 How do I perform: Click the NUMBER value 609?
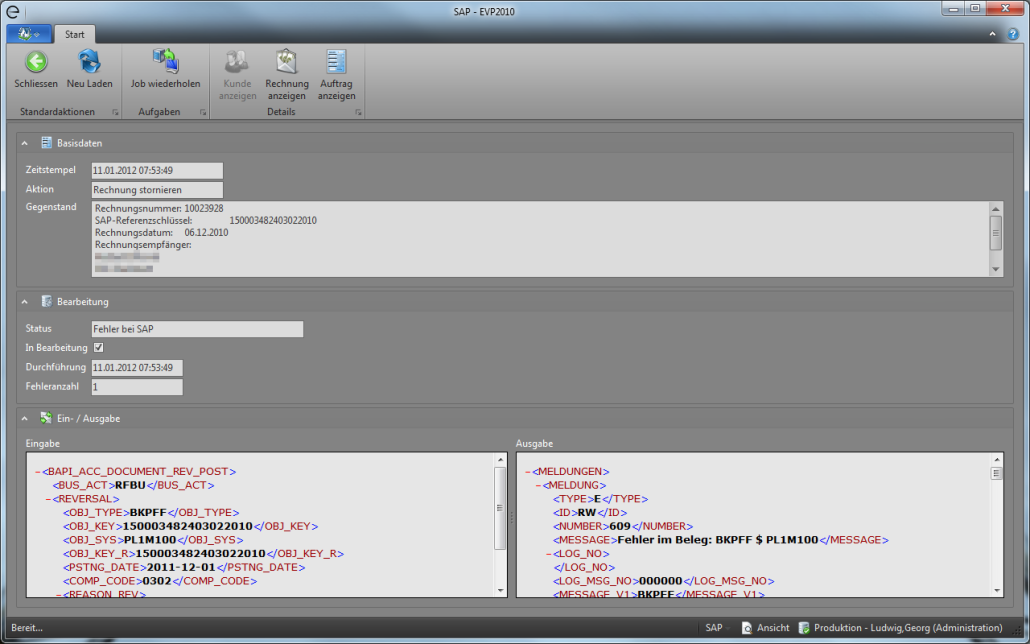[620, 526]
